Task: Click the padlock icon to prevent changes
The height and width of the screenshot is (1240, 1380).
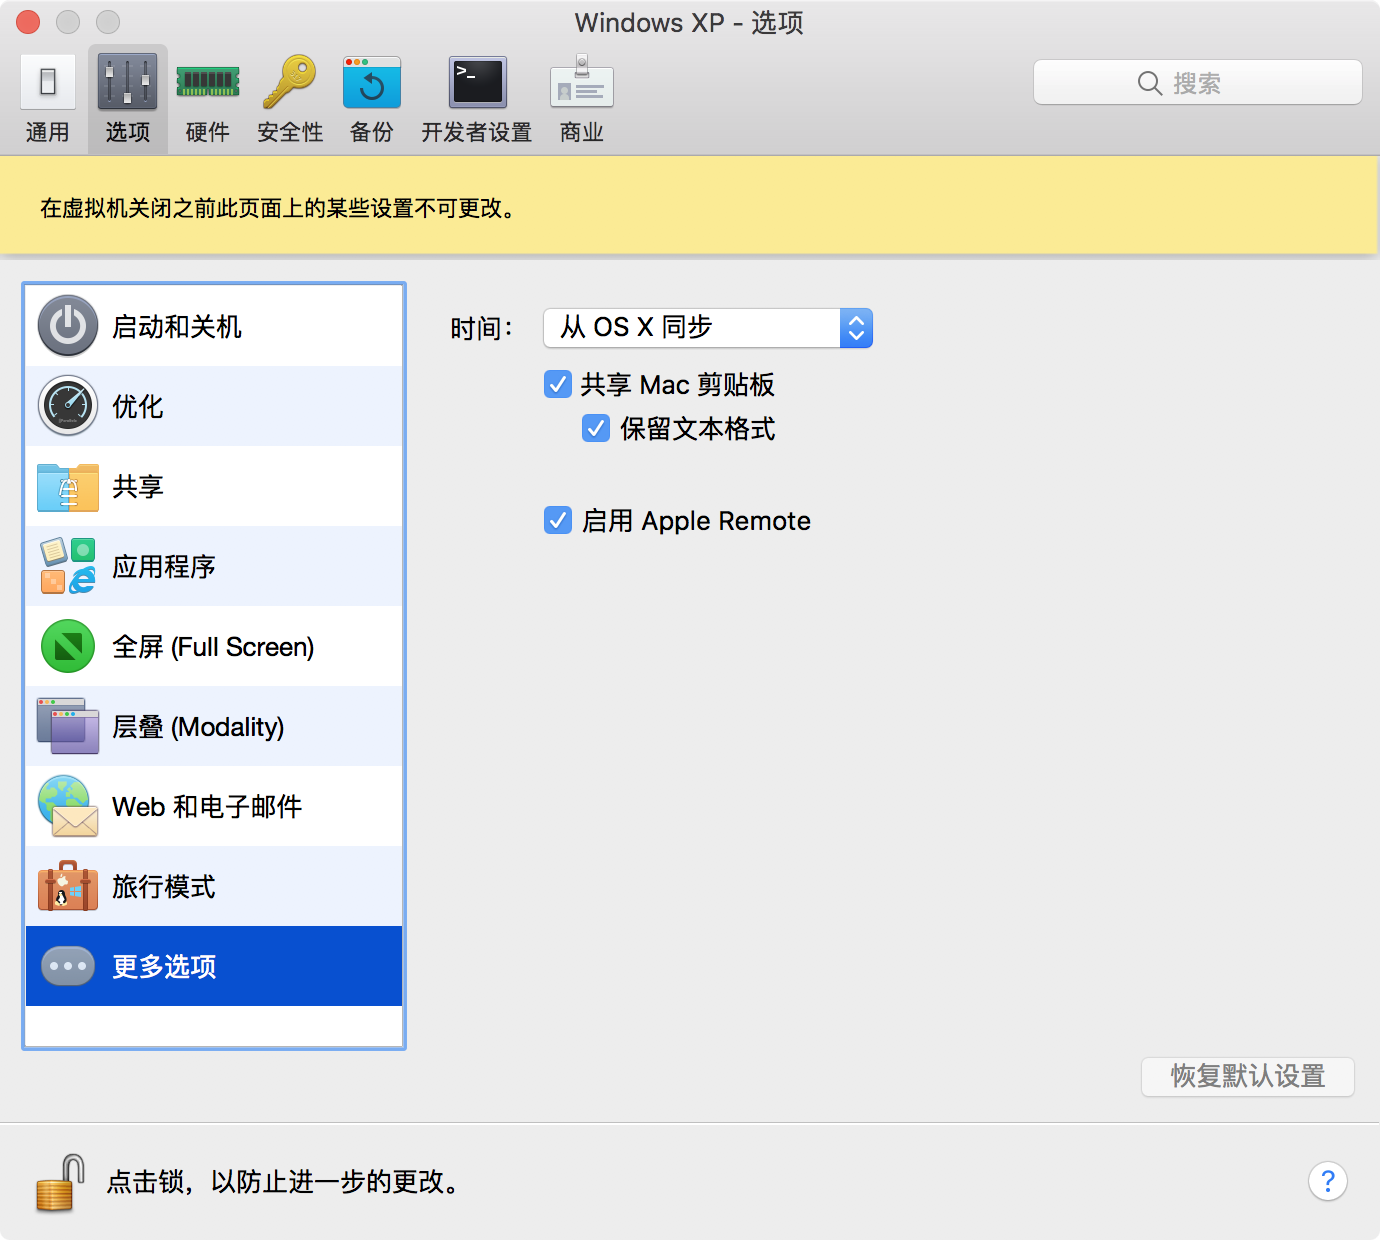Action: click(x=60, y=1183)
